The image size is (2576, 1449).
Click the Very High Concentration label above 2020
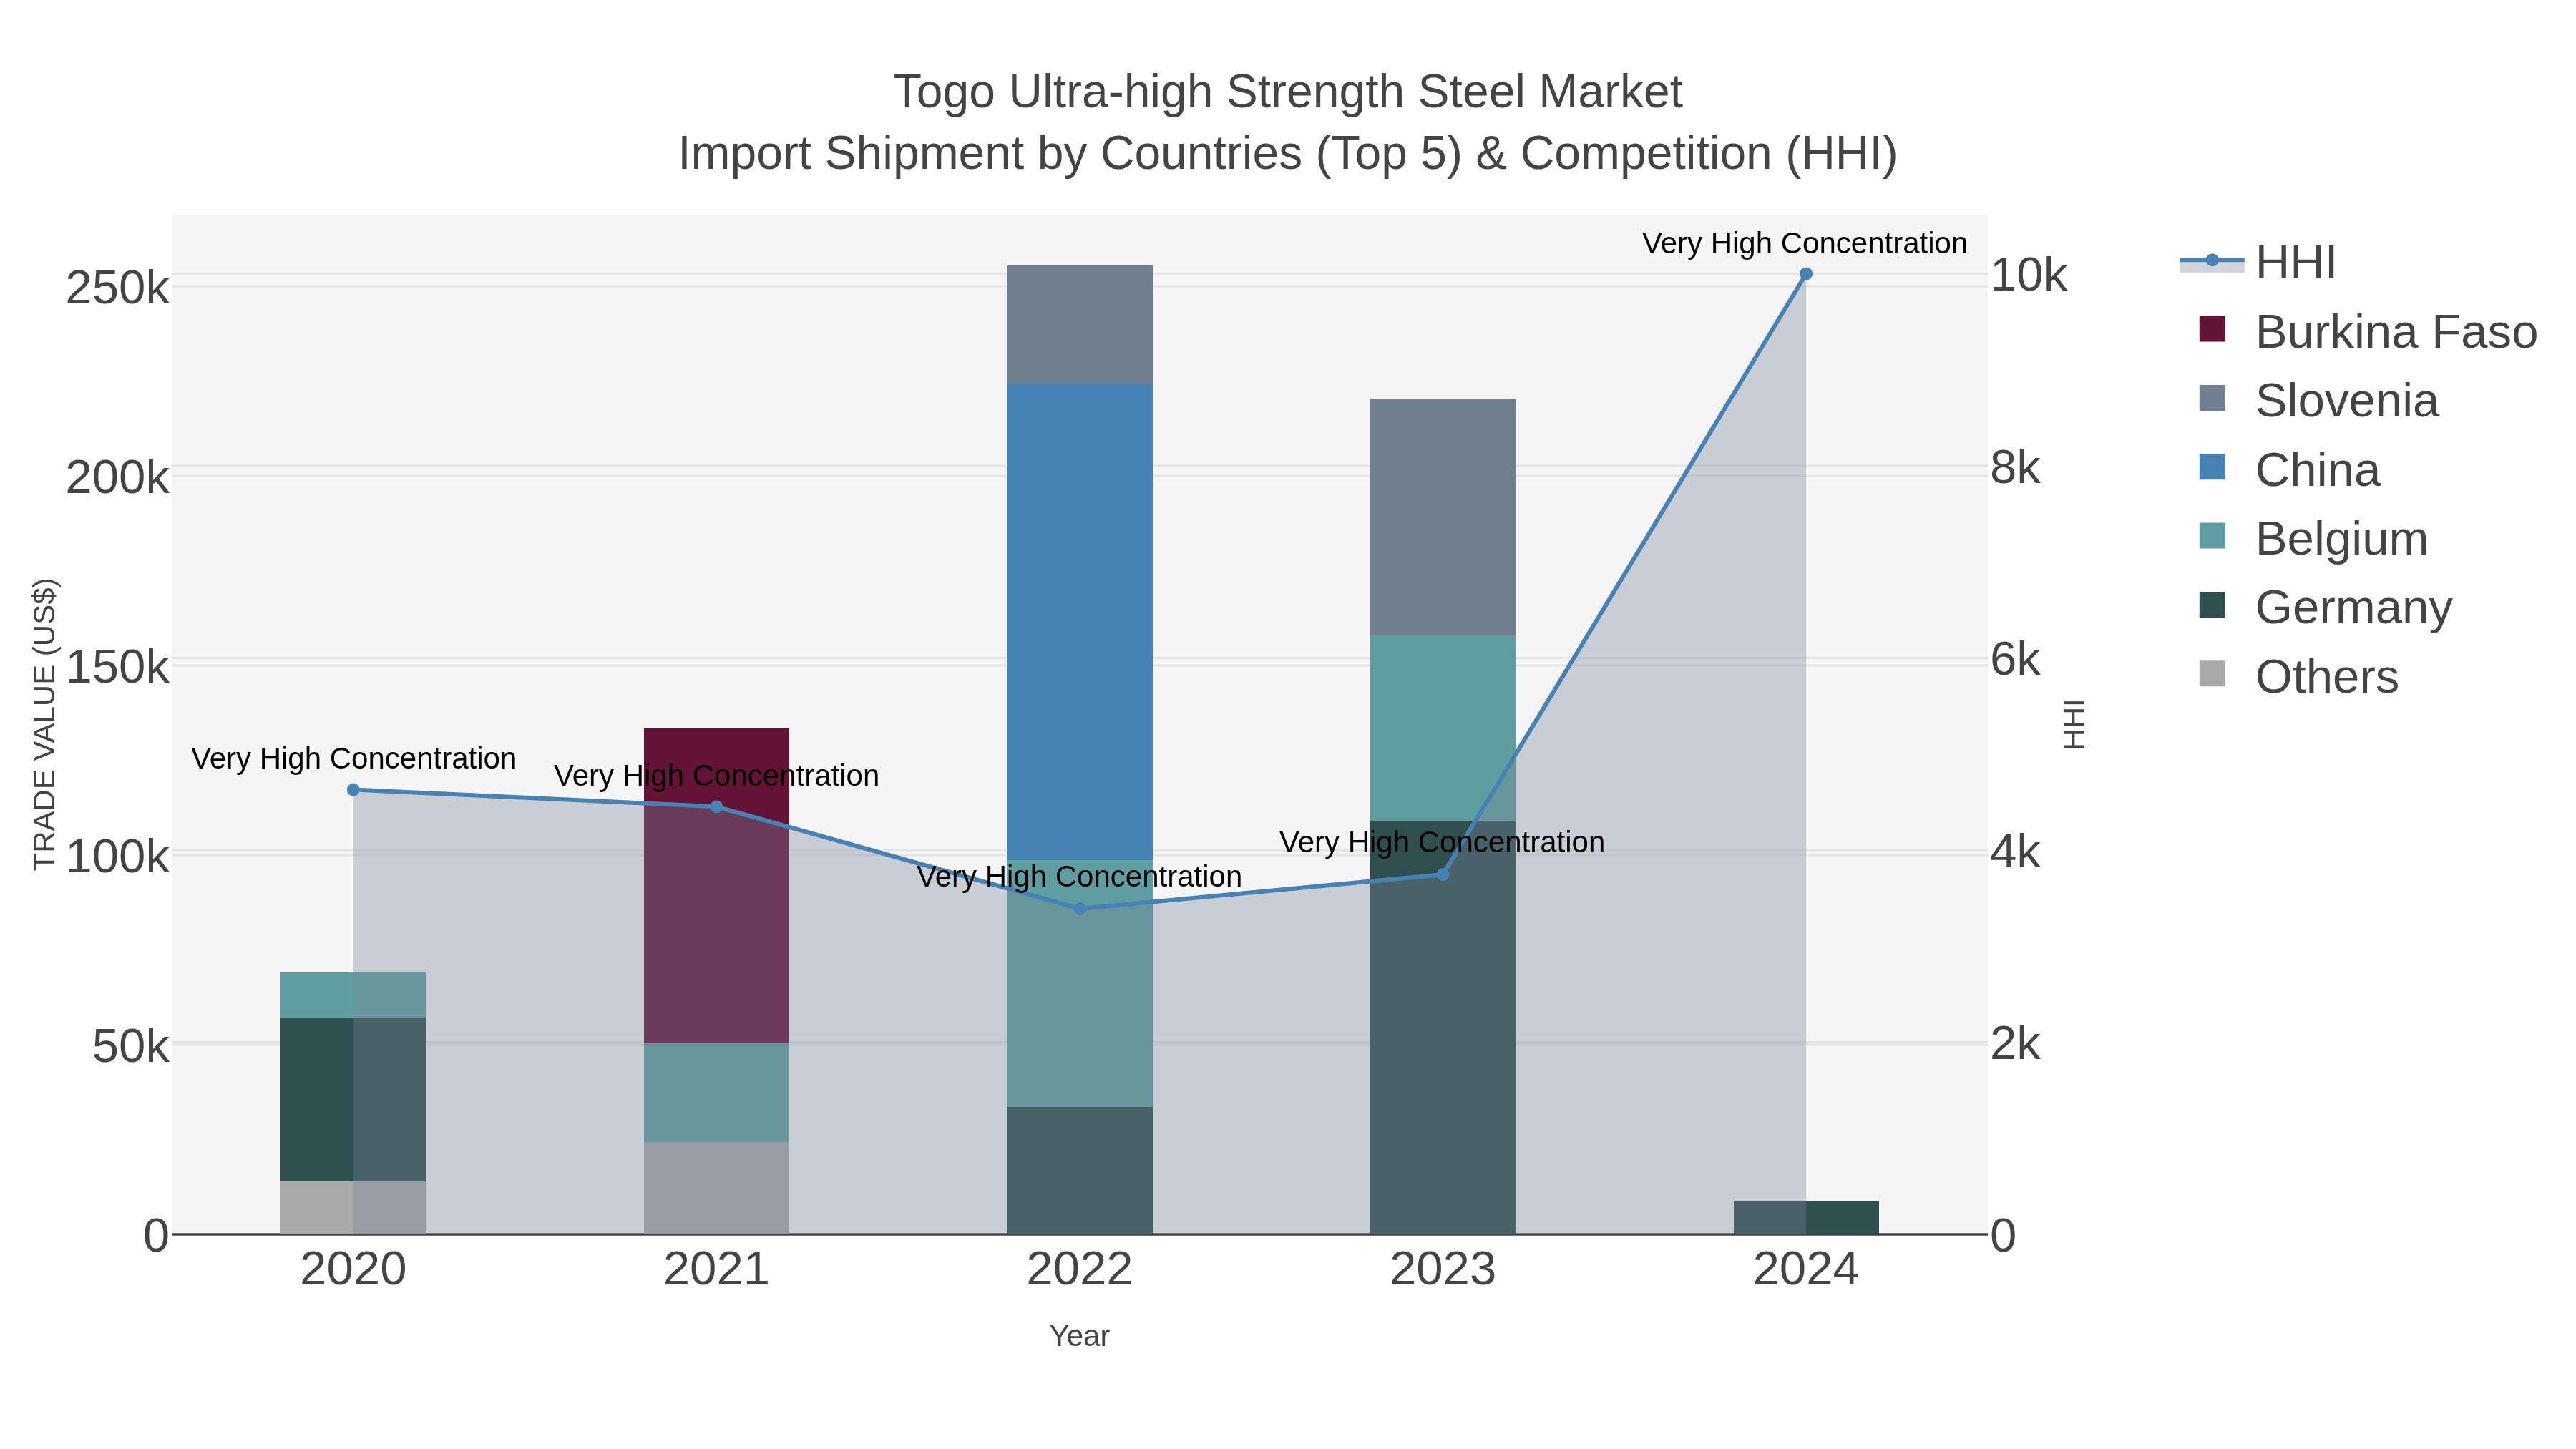(x=354, y=759)
